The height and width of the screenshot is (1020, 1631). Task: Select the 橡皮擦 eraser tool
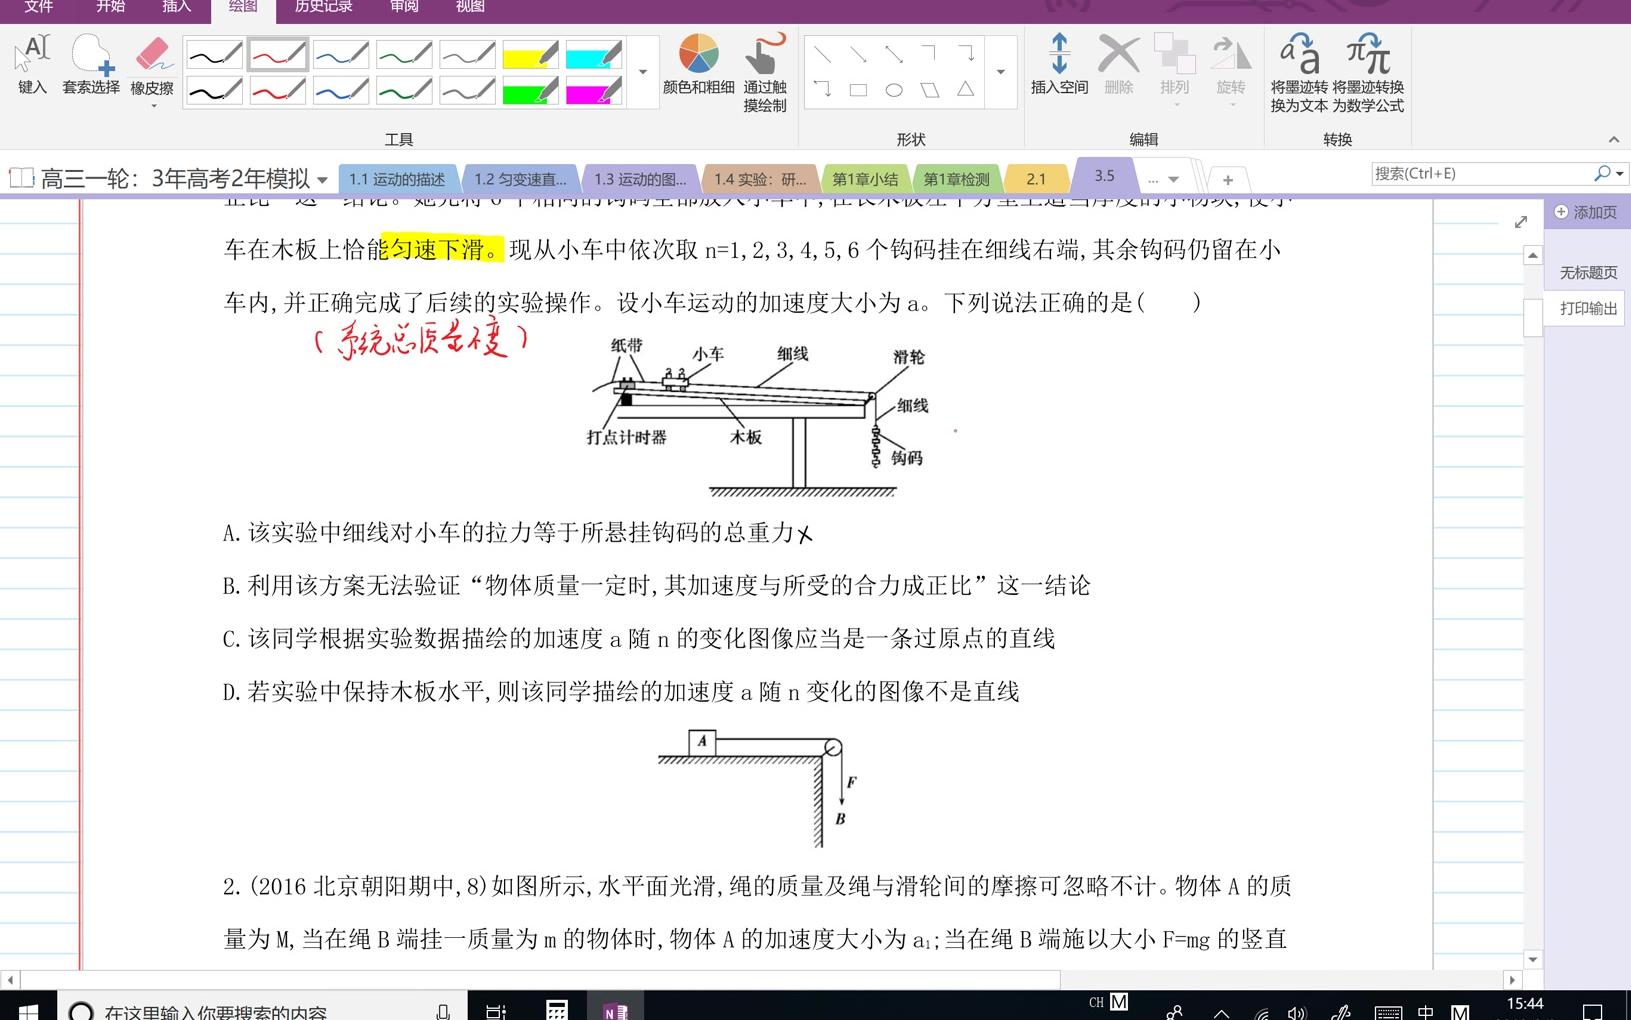152,60
